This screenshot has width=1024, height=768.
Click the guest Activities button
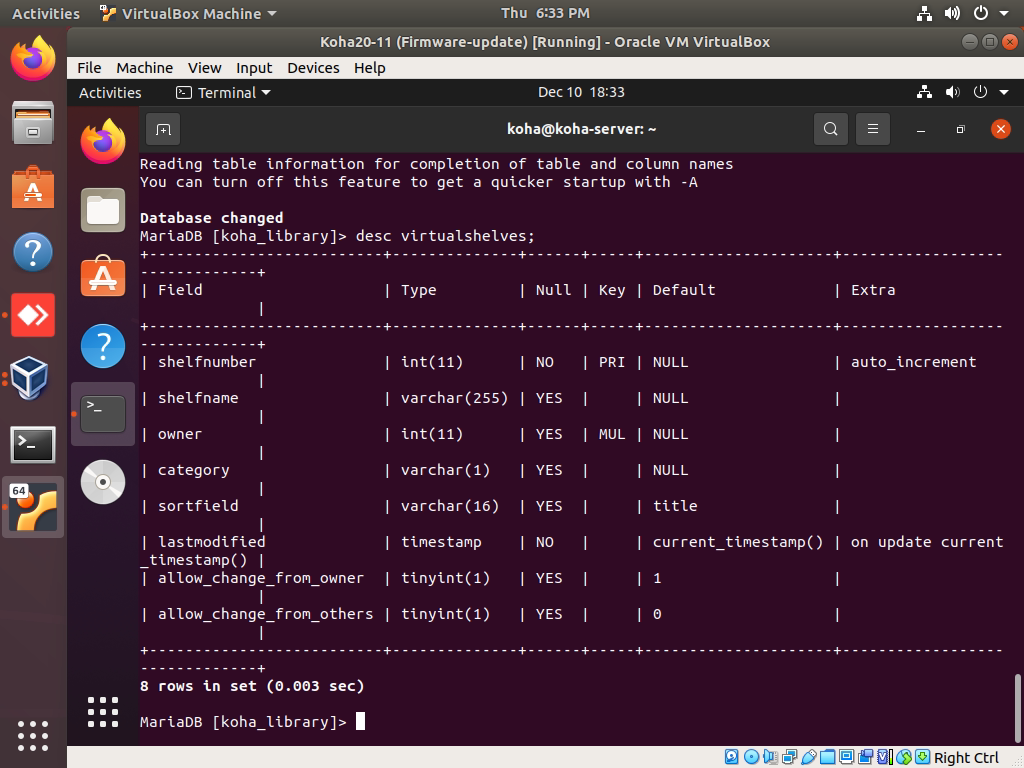click(110, 92)
